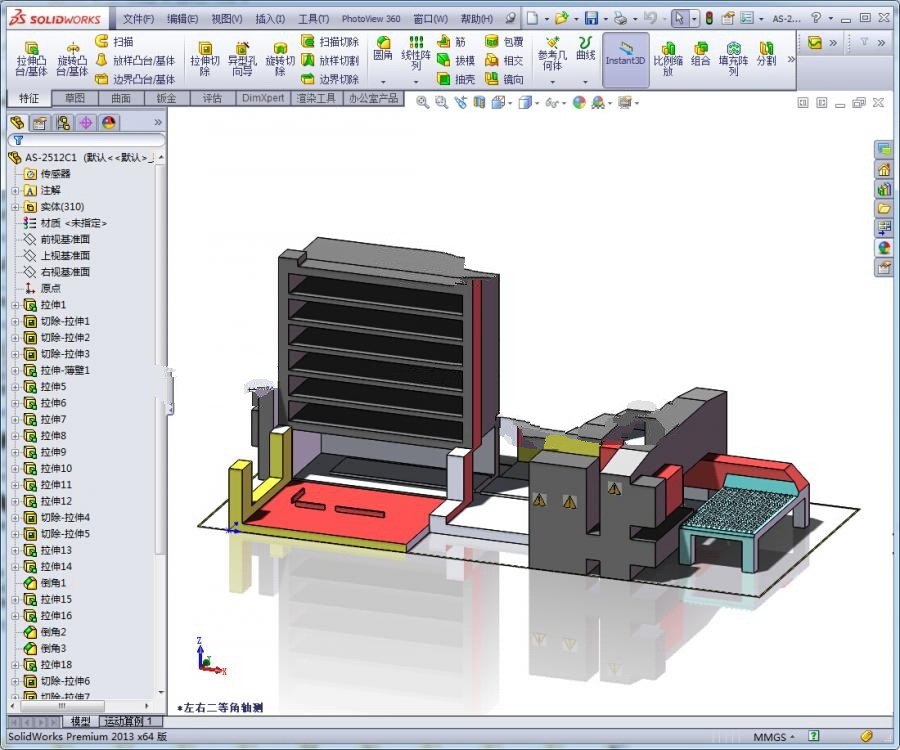Select 材质 <未指定> material item

point(65,223)
